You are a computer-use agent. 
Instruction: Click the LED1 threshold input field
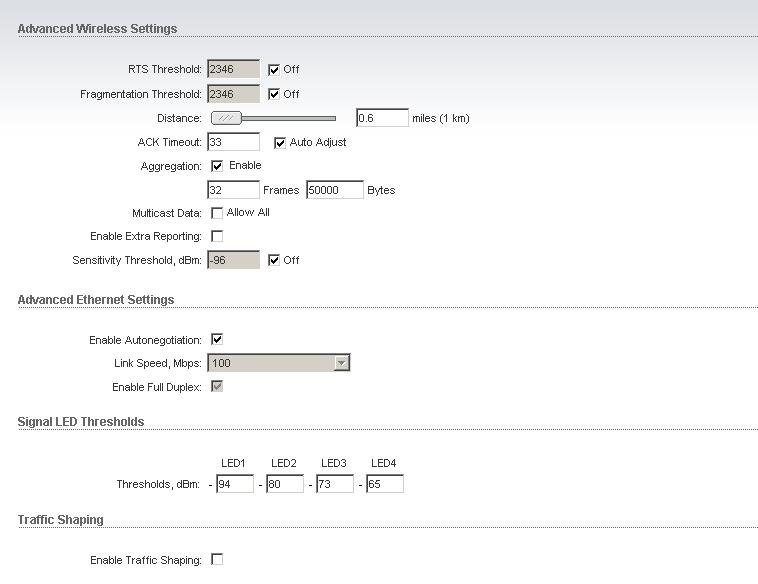coord(235,484)
